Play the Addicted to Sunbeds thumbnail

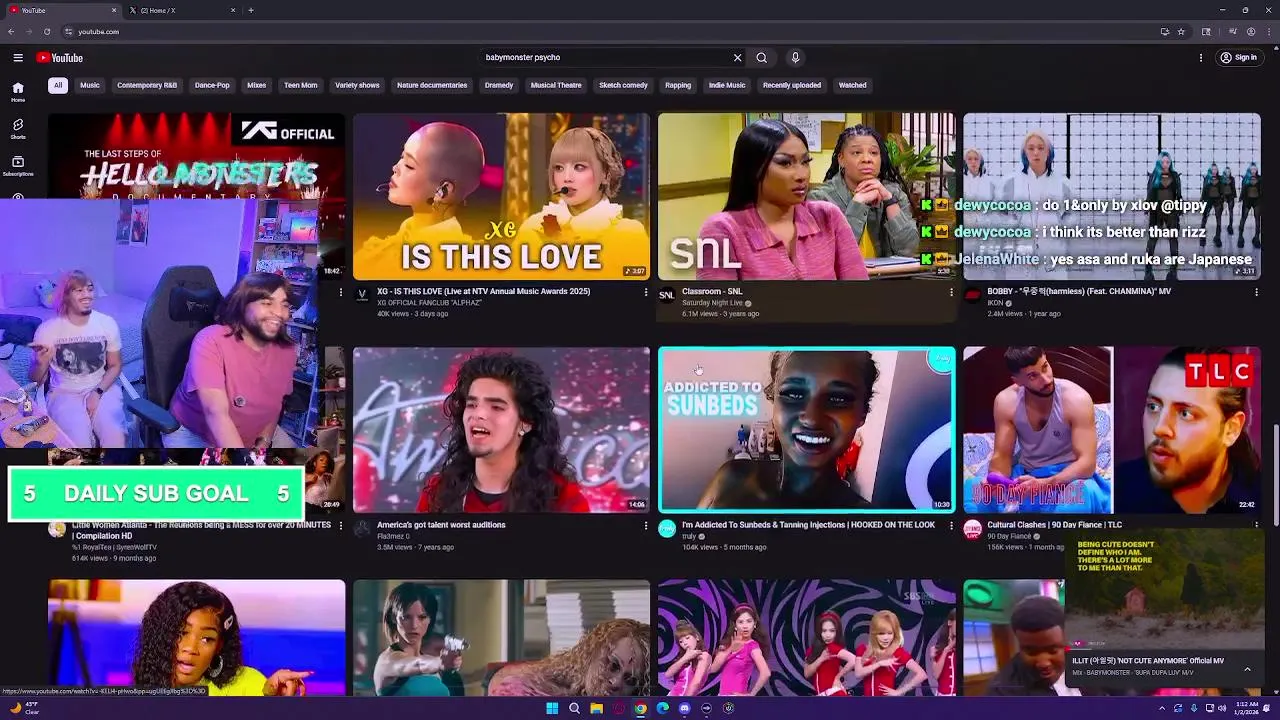coord(807,430)
